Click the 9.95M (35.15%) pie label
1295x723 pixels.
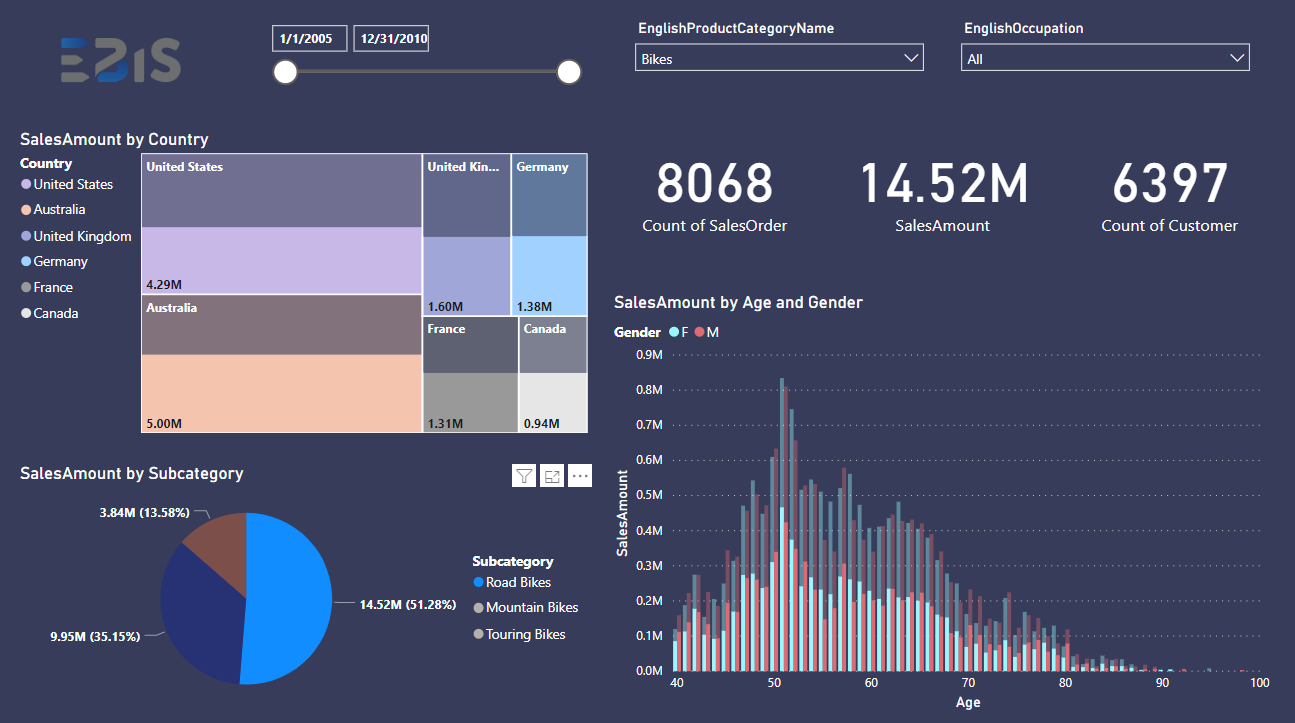click(94, 635)
